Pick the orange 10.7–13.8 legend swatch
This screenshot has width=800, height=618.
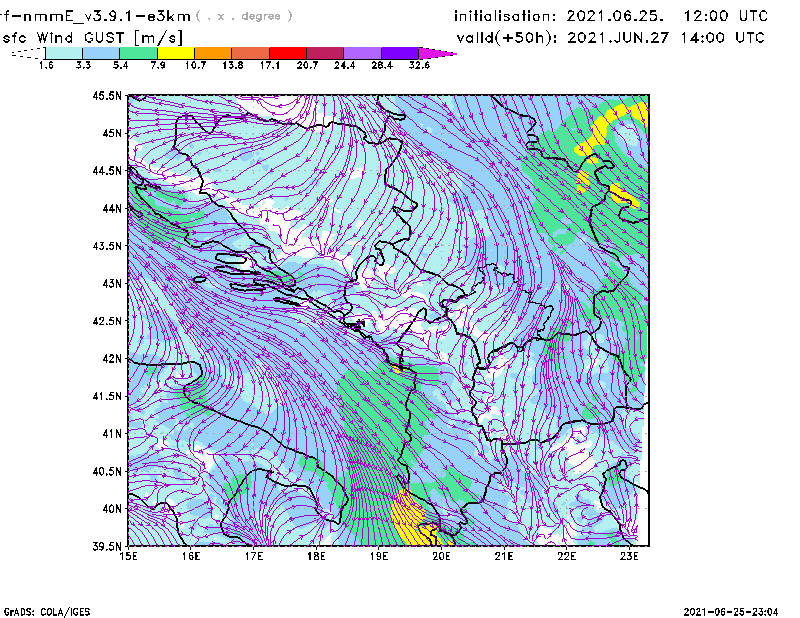click(213, 52)
